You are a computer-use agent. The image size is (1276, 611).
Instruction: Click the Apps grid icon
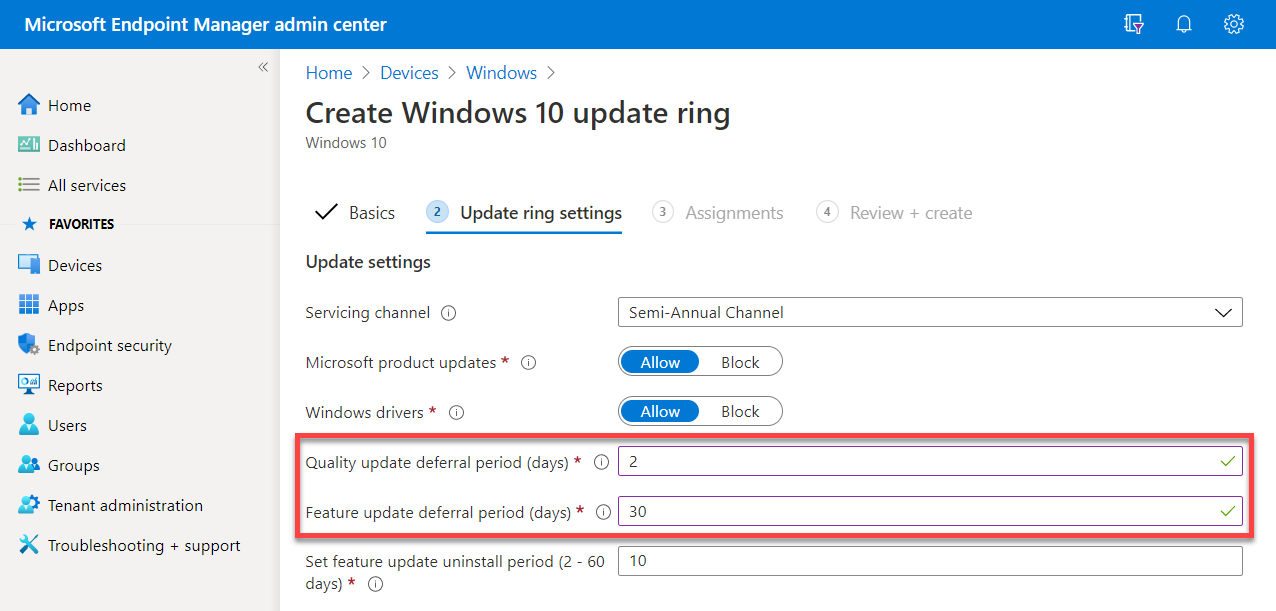[29, 305]
